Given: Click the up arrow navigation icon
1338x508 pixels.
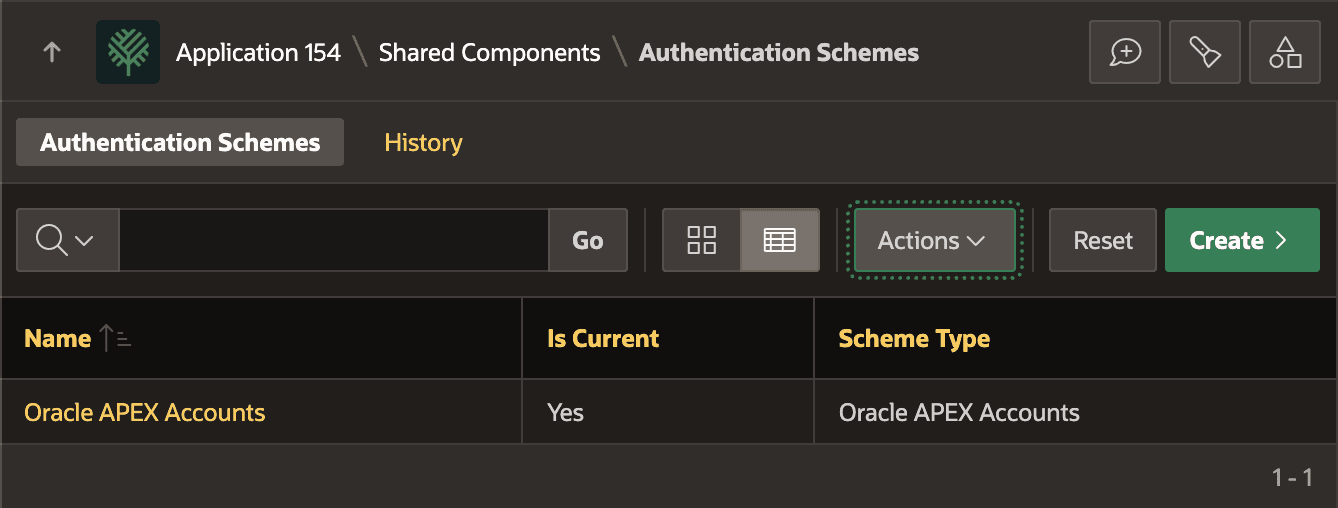Looking at the screenshot, I should pyautogui.click(x=52, y=52).
